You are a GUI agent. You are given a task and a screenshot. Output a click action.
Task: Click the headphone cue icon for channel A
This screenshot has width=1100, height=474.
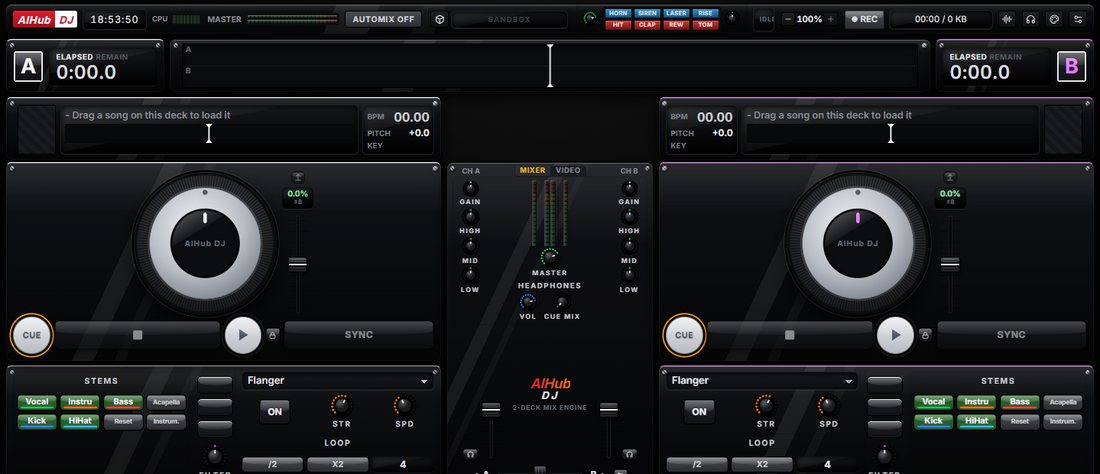tap(470, 454)
